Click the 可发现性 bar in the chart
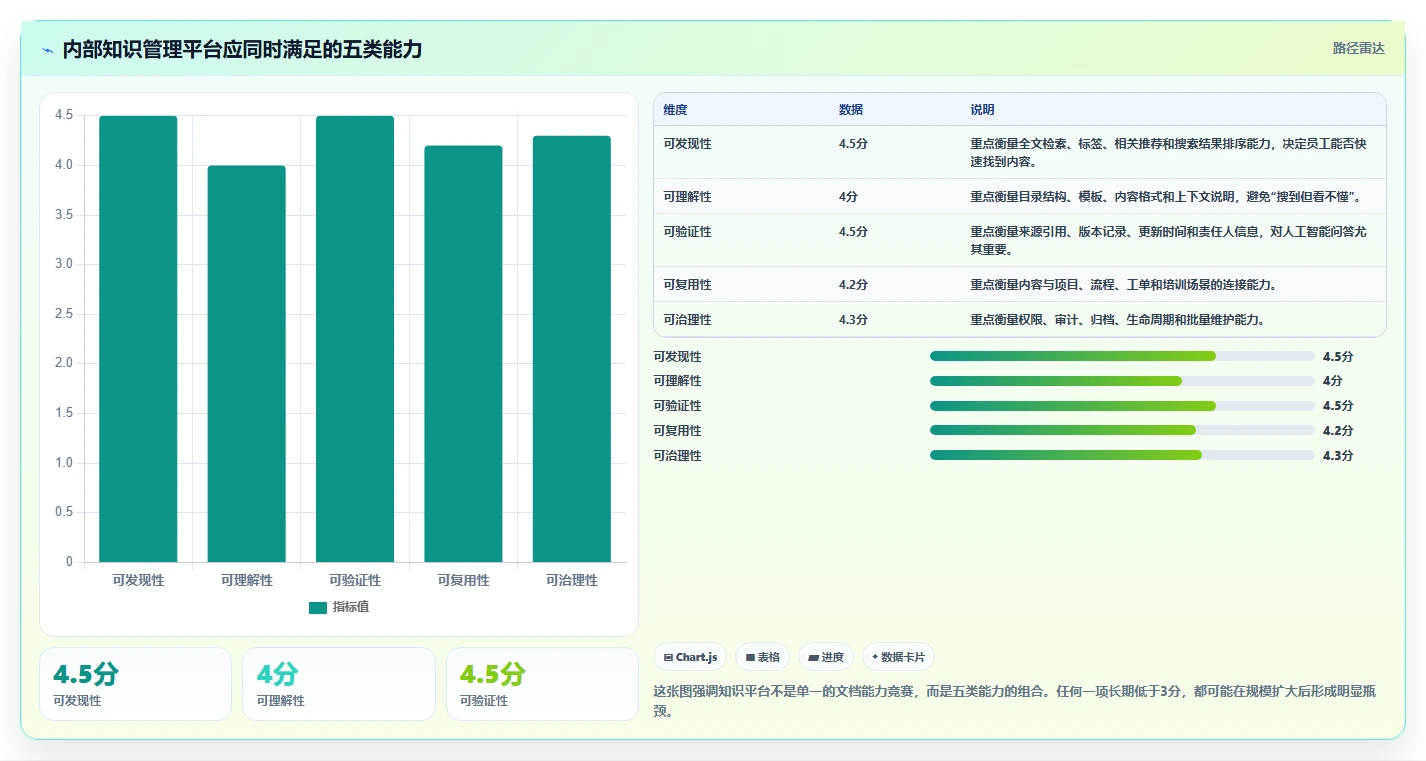Screen dimensions: 1426x761 pos(138,339)
